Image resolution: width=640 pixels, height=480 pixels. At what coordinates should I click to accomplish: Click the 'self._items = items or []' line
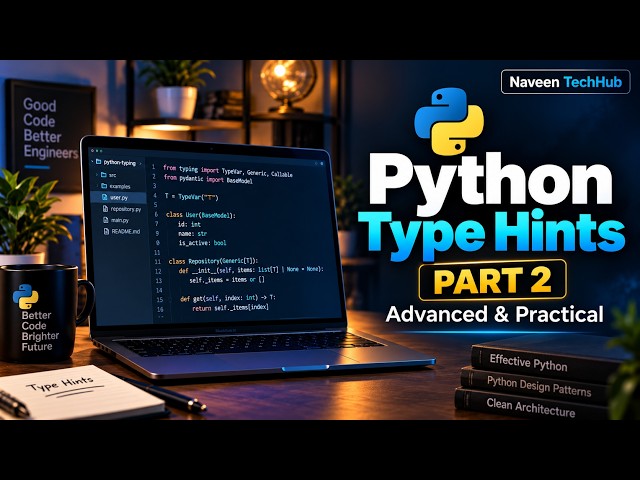[x=227, y=280]
